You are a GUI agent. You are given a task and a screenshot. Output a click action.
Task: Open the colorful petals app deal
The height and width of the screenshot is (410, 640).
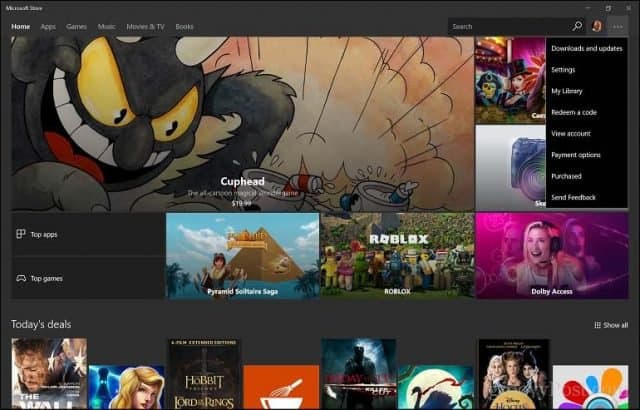(x=591, y=387)
